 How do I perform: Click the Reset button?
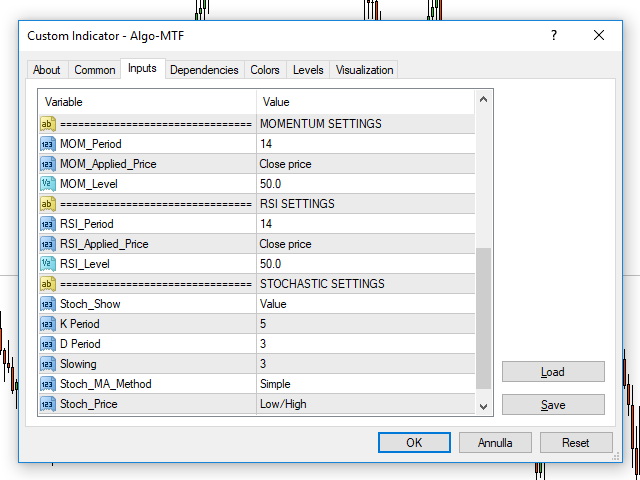click(576, 442)
